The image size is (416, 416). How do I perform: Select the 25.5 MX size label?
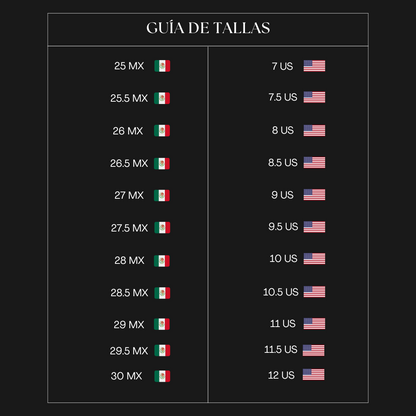click(129, 98)
